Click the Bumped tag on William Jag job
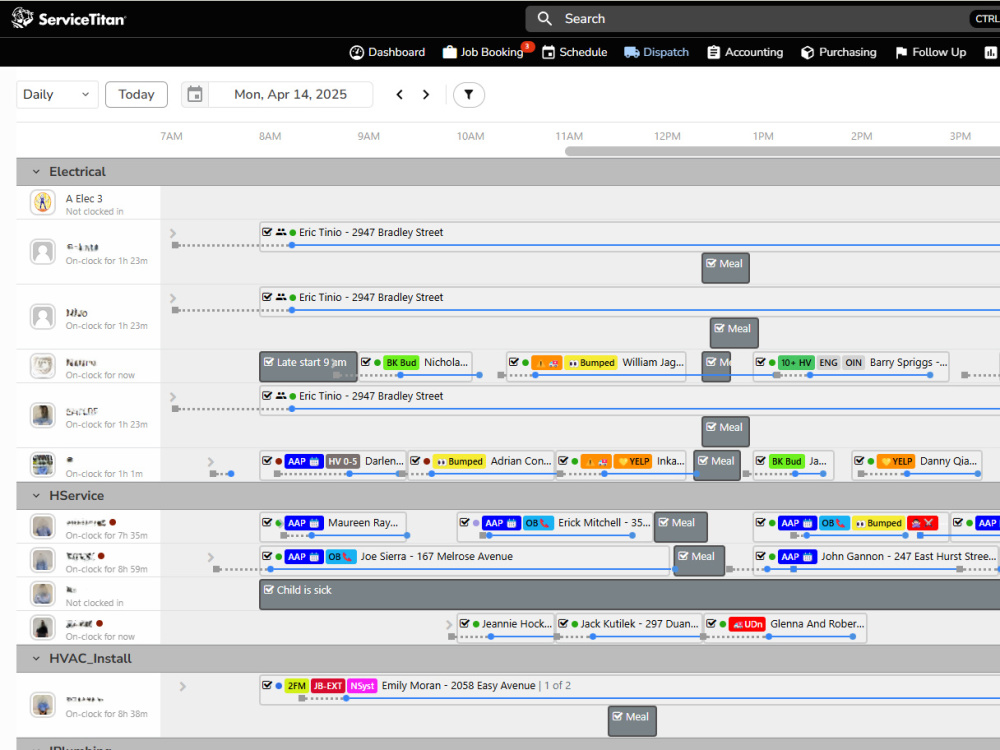 590,363
